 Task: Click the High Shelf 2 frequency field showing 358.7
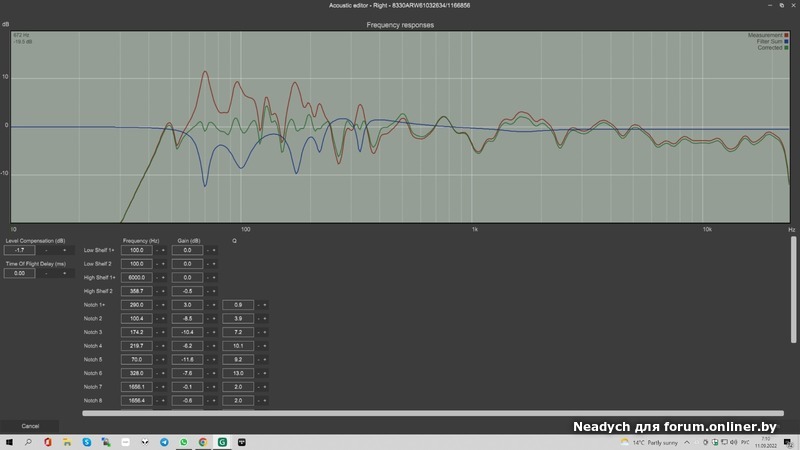click(137, 291)
